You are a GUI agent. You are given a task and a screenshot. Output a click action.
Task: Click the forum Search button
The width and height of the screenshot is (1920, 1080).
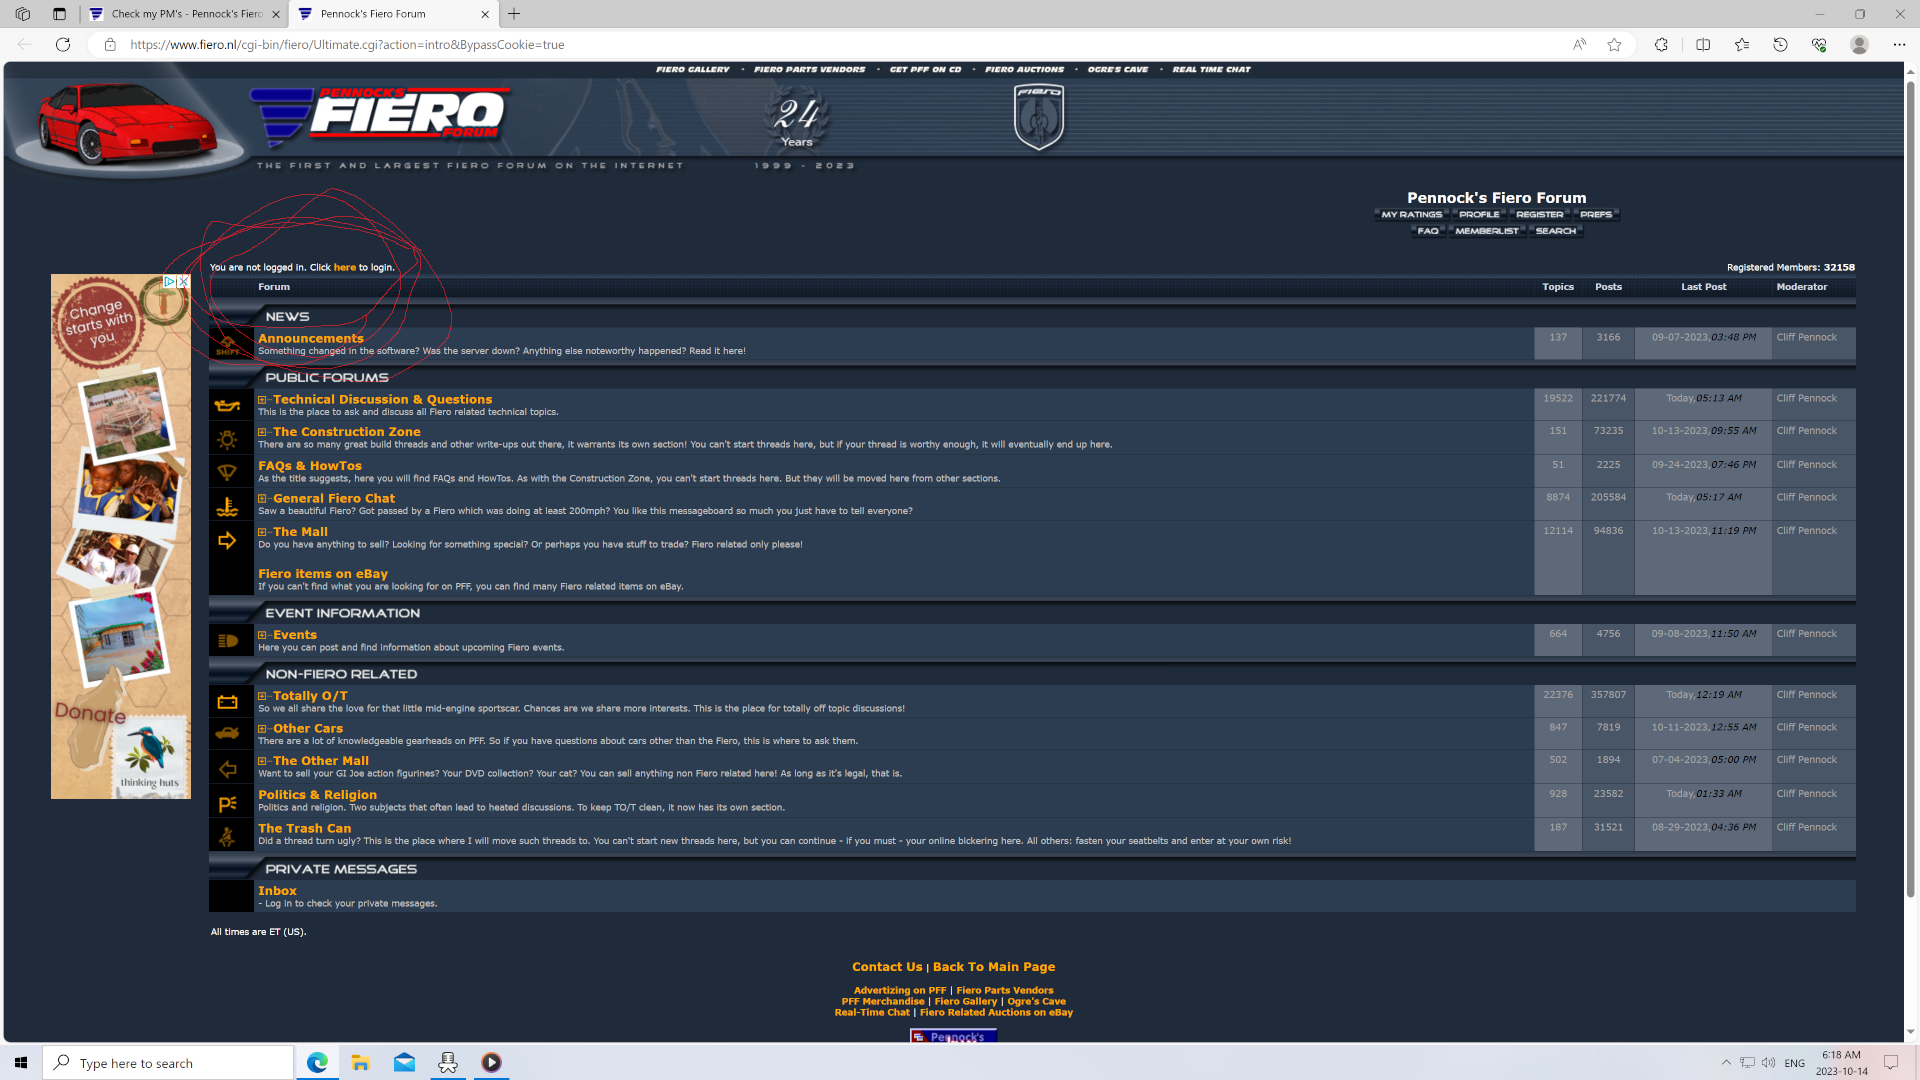coord(1556,230)
